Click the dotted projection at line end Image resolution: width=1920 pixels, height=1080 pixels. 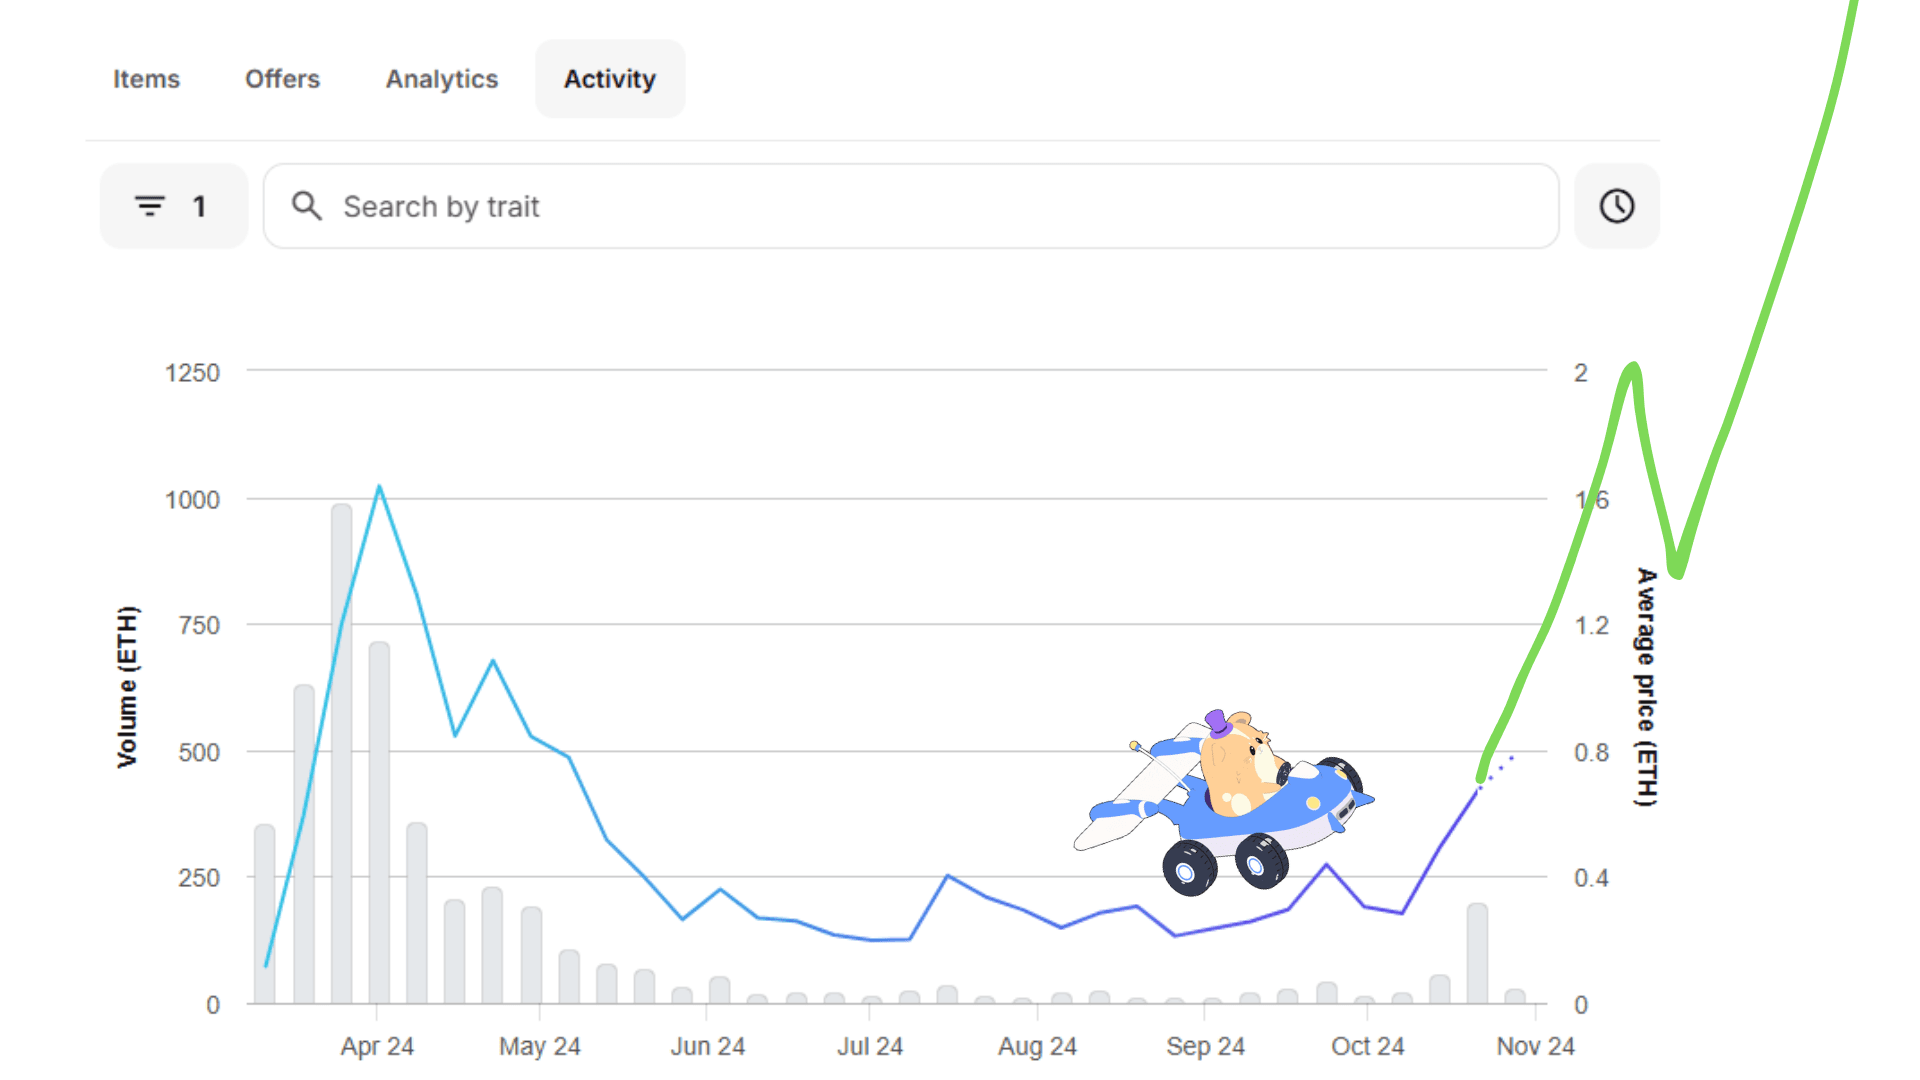1498,769
